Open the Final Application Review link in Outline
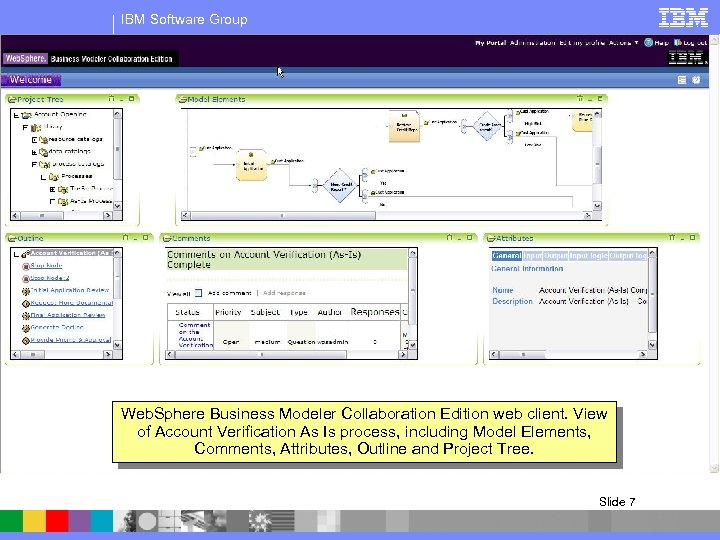This screenshot has height=540, width=720. [68, 315]
